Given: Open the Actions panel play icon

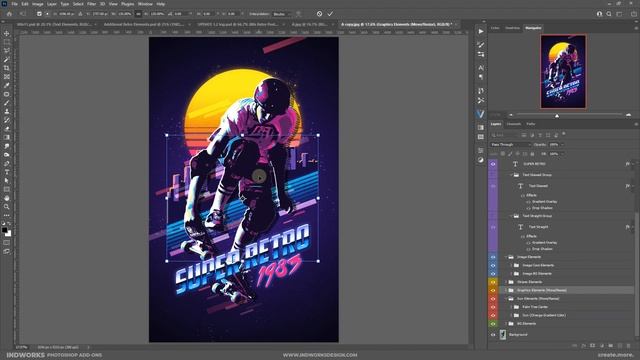Looking at the screenshot, I should point(481,31).
